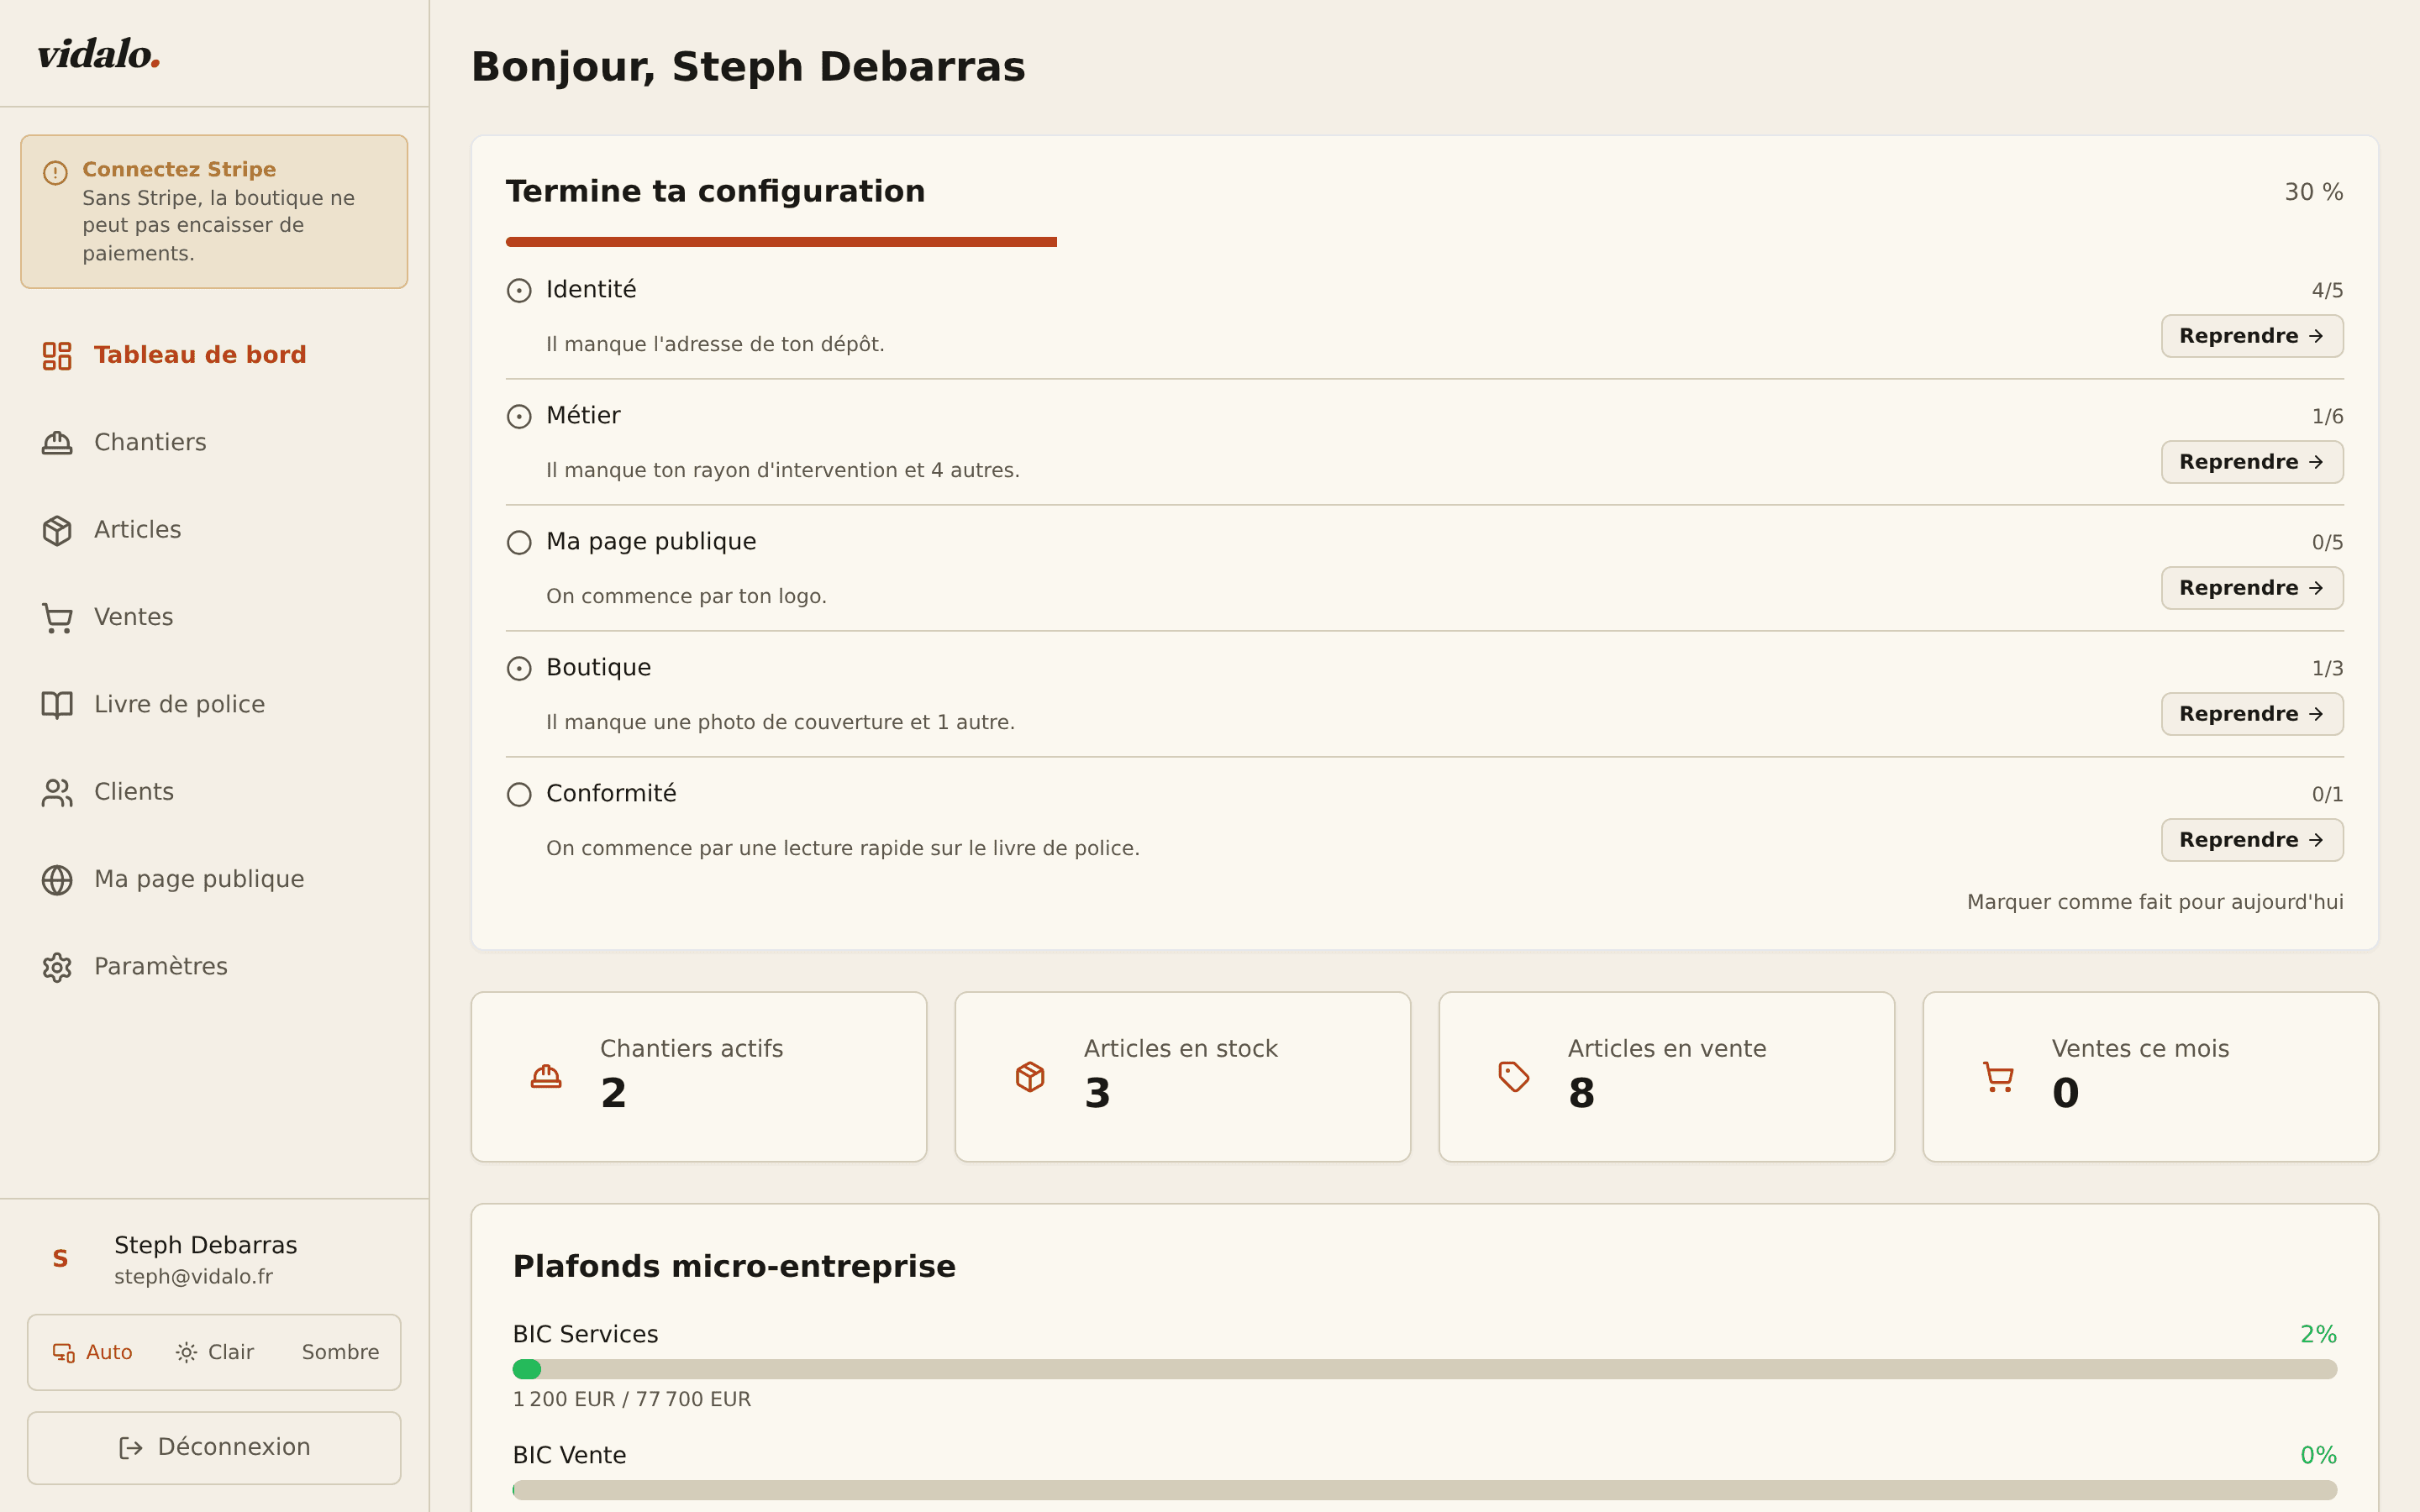Click the Déconnexion button
Viewport: 2420px width, 1512px height.
pyautogui.click(x=214, y=1448)
